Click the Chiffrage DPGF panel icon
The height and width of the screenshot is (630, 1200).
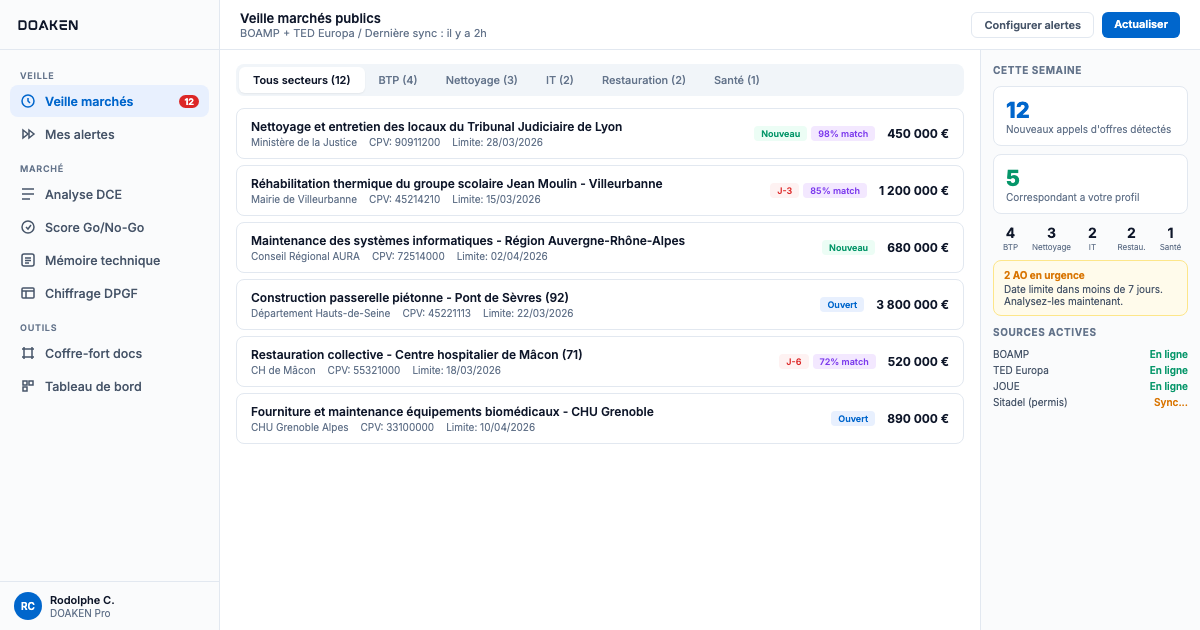28,293
